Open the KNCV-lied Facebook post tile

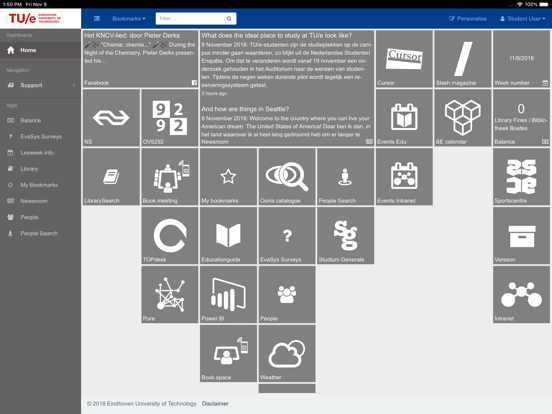140,59
